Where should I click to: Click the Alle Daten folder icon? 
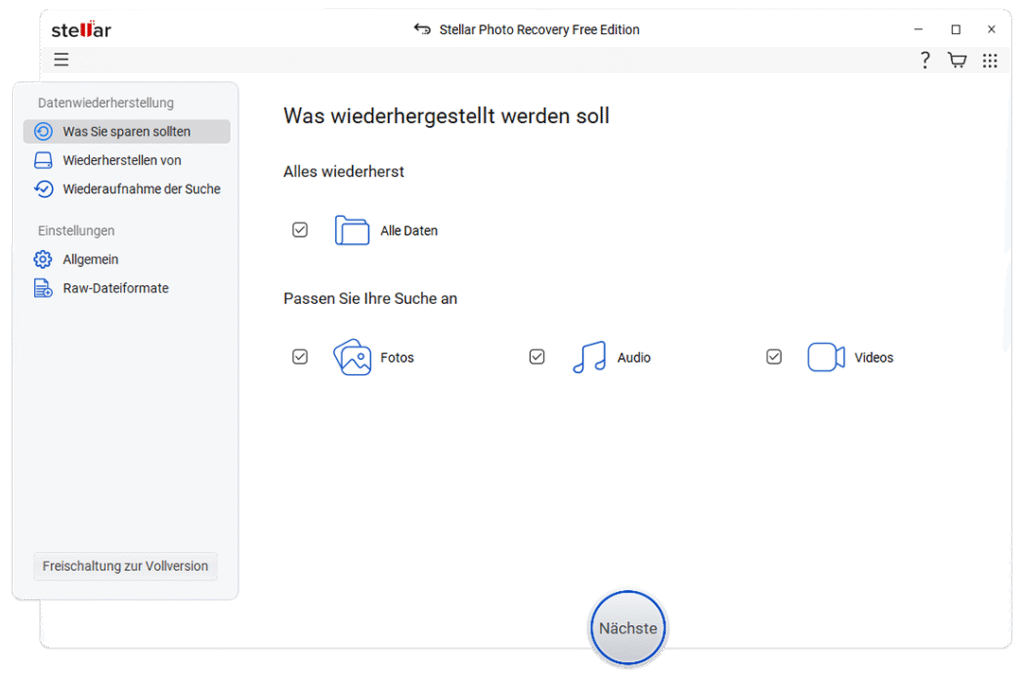coord(351,230)
